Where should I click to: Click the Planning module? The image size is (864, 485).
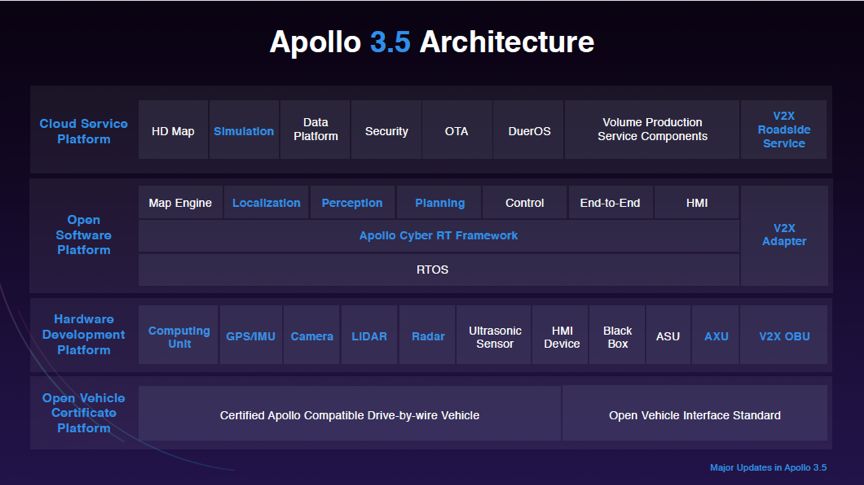pyautogui.click(x=440, y=203)
